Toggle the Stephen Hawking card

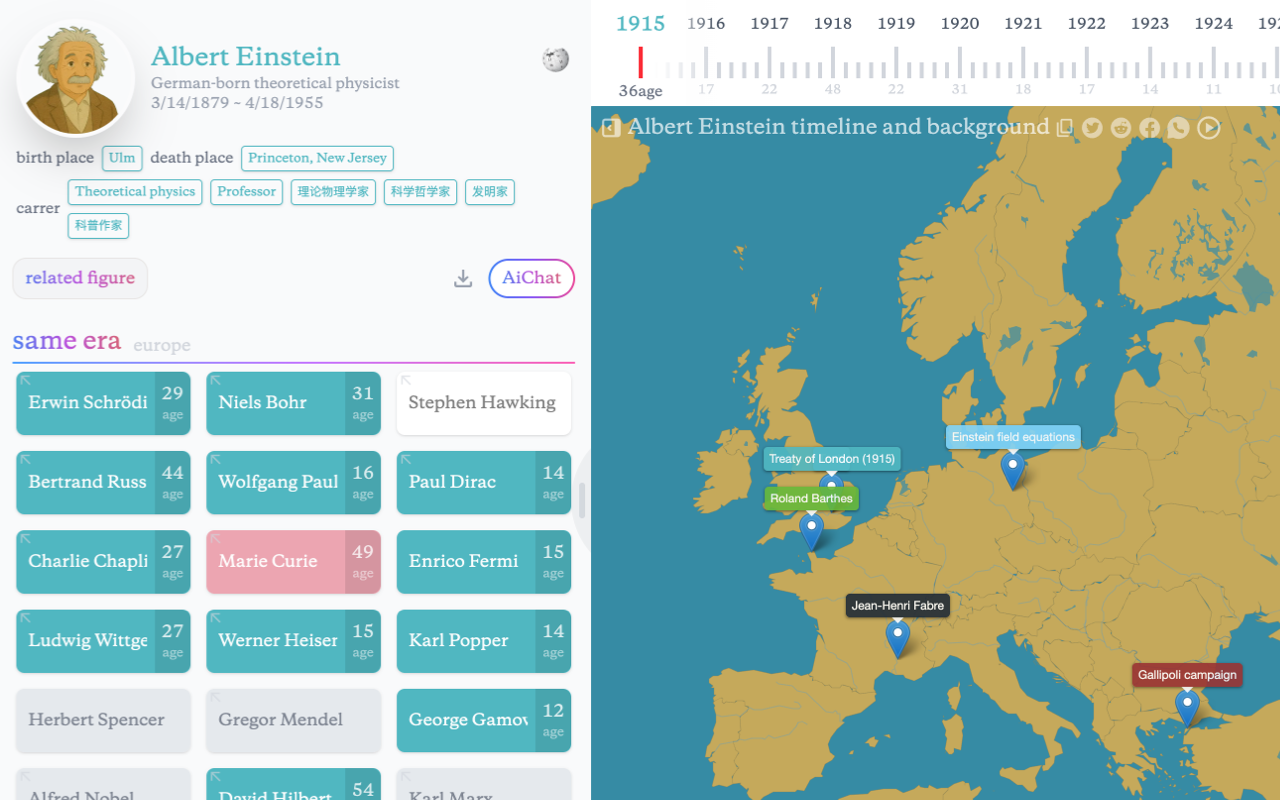(483, 403)
